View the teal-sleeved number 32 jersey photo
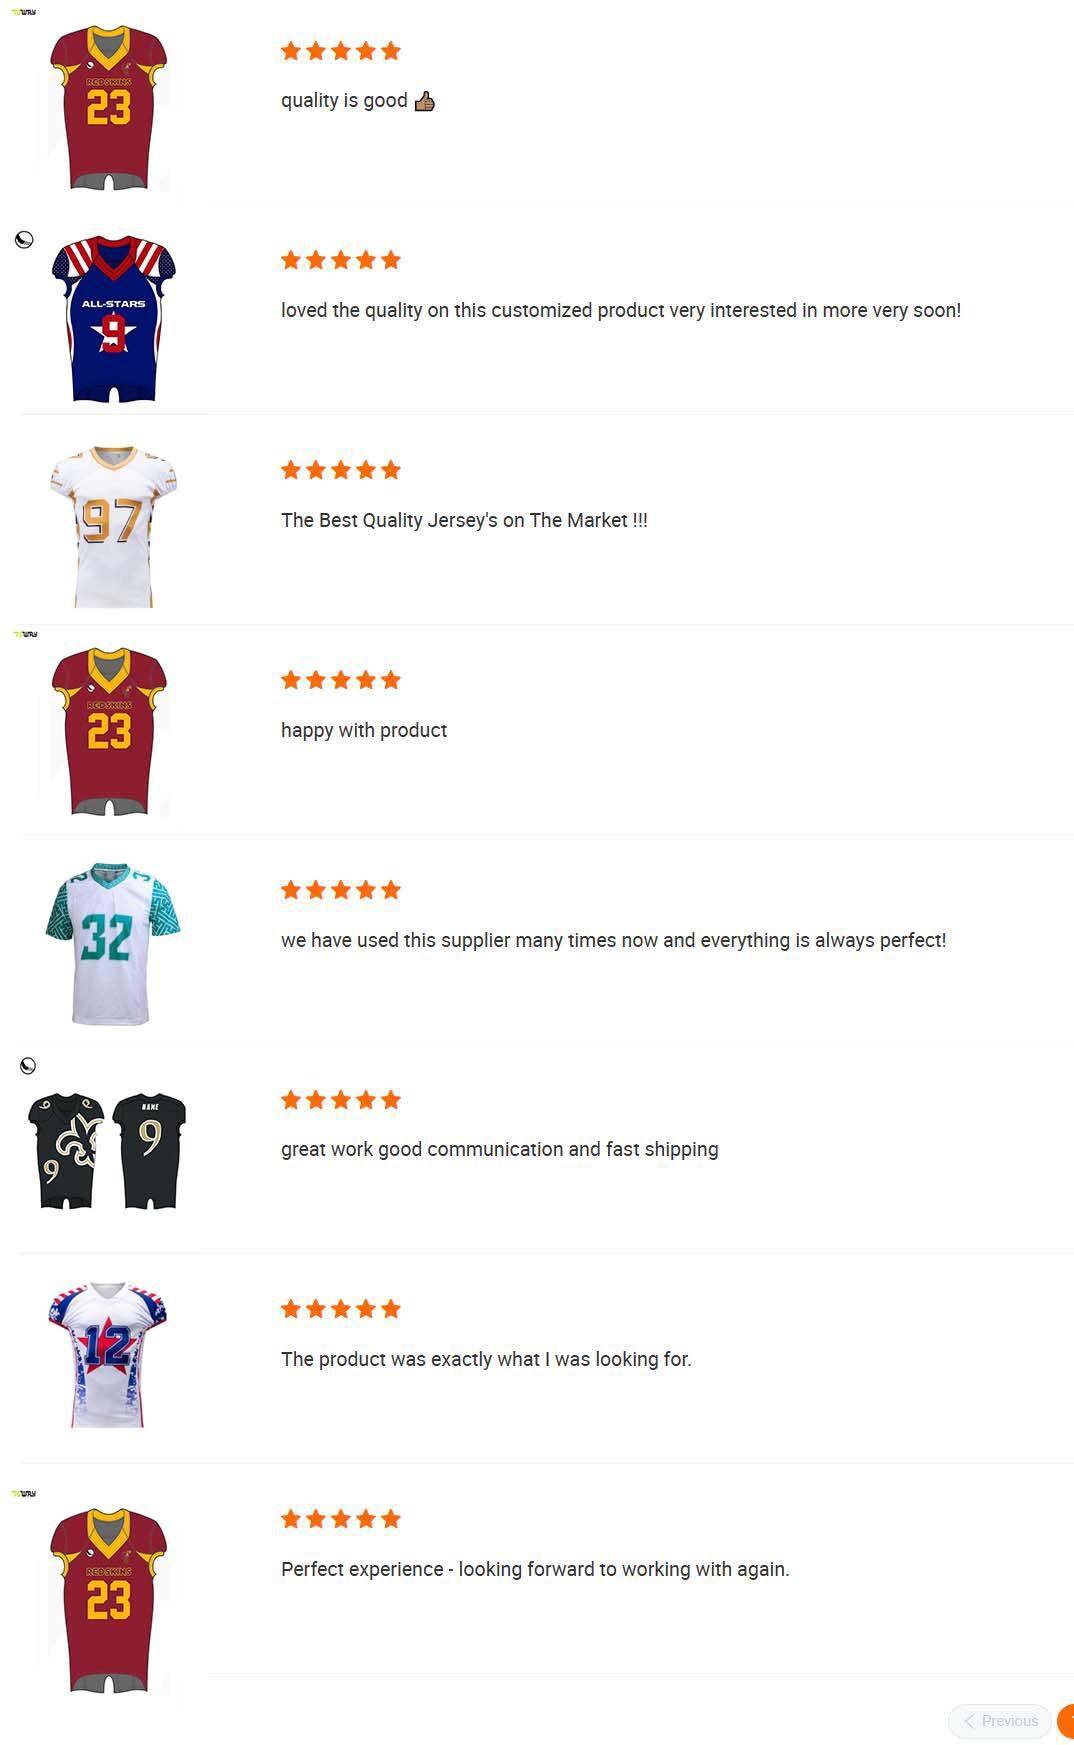1074x1745 pixels. (114, 944)
